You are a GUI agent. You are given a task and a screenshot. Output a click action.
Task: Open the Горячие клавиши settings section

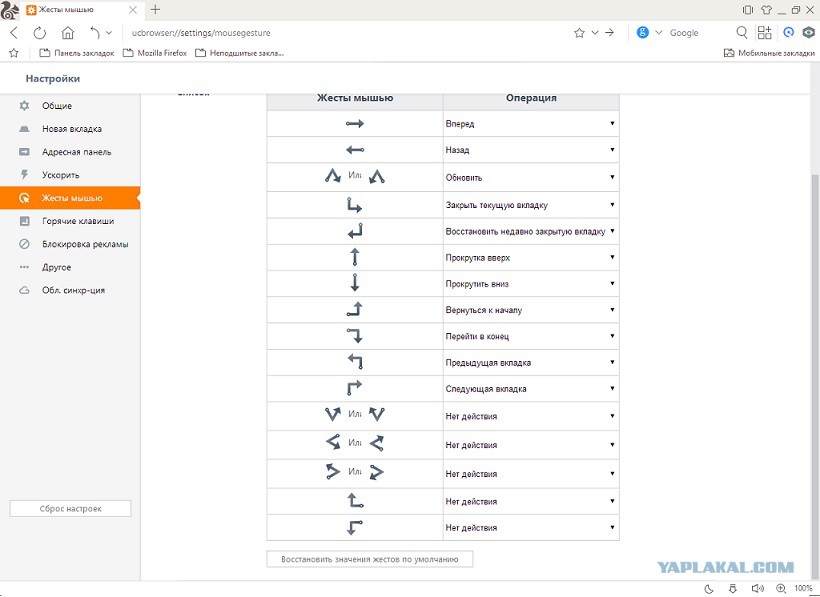(77, 221)
